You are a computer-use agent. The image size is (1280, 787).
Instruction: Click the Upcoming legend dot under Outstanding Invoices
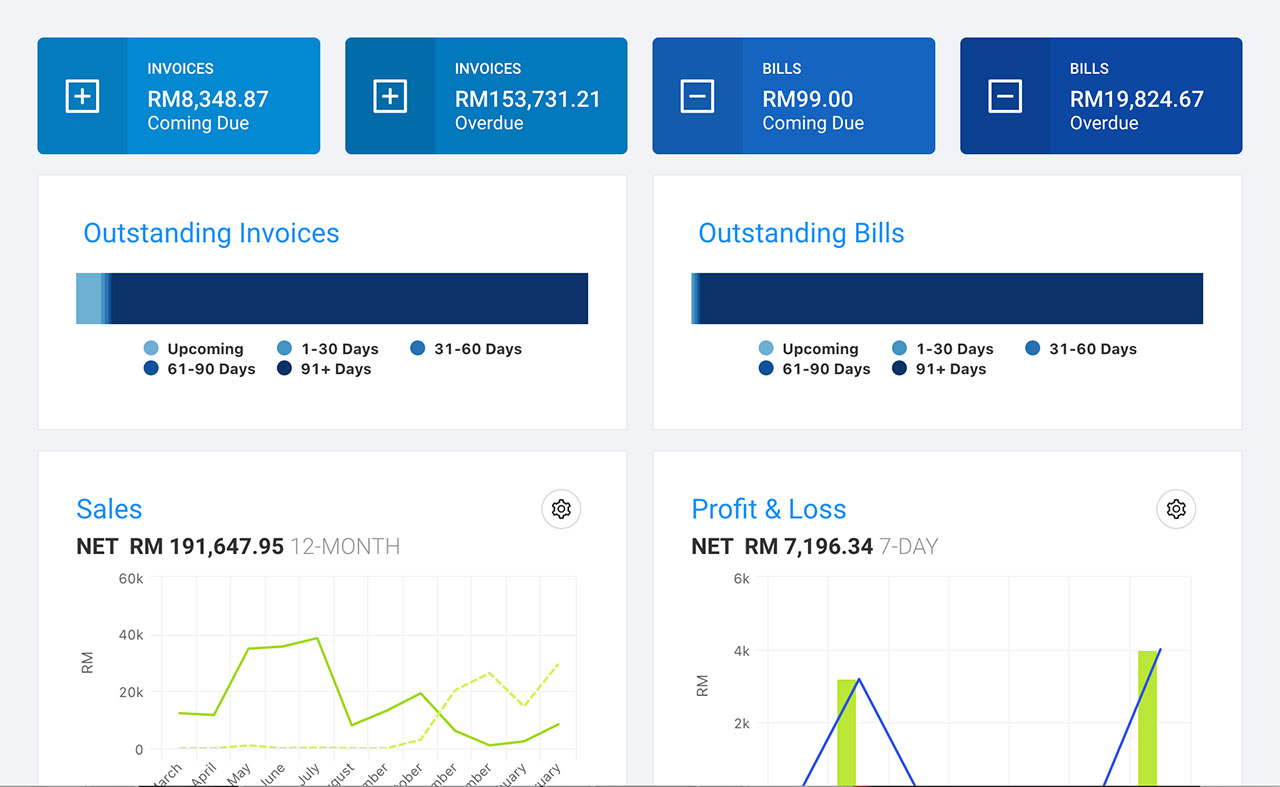(x=151, y=348)
